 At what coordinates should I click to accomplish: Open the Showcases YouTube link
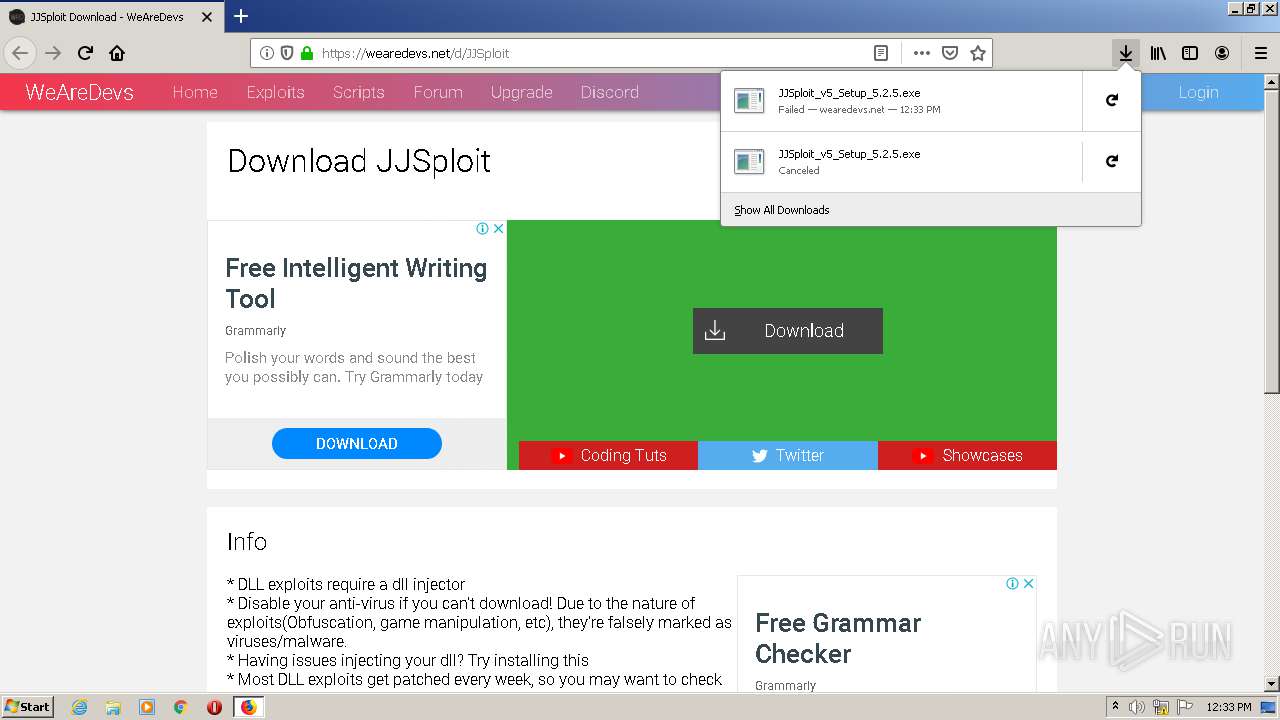click(x=967, y=455)
